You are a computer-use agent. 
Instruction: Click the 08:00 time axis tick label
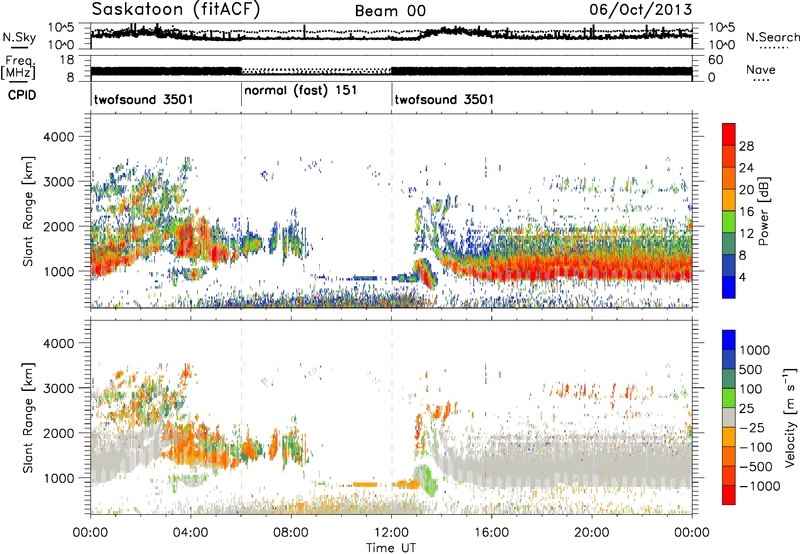291,533
